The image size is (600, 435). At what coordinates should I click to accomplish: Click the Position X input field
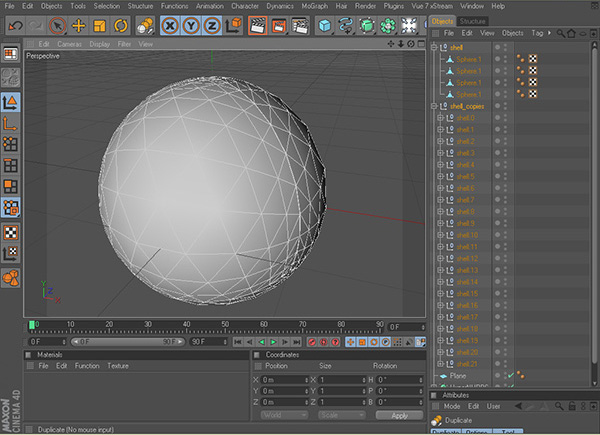[x=285, y=380]
